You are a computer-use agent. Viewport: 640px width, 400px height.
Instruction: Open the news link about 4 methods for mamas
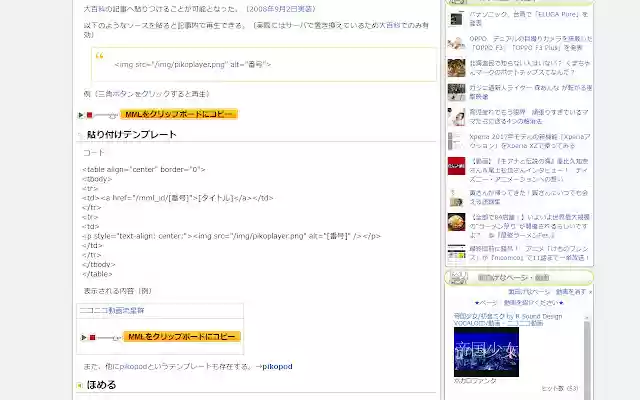[529, 117]
